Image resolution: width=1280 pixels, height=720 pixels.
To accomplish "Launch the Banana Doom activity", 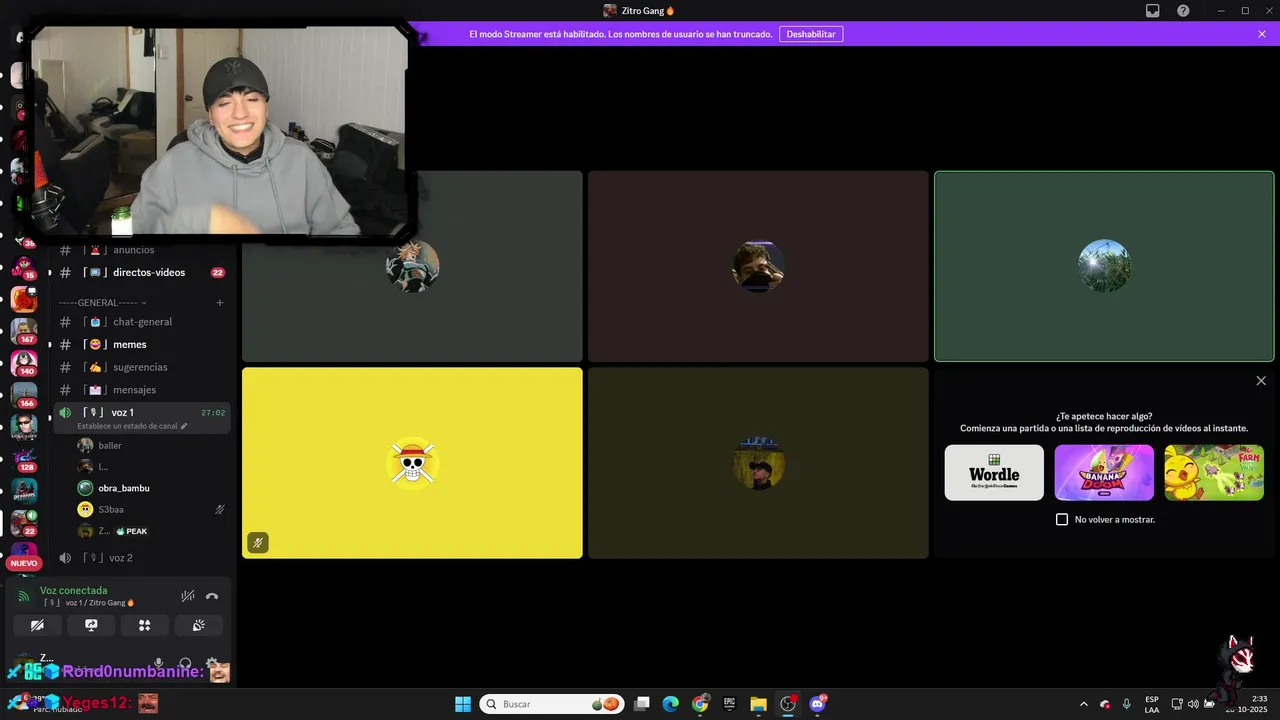I will (1104, 473).
